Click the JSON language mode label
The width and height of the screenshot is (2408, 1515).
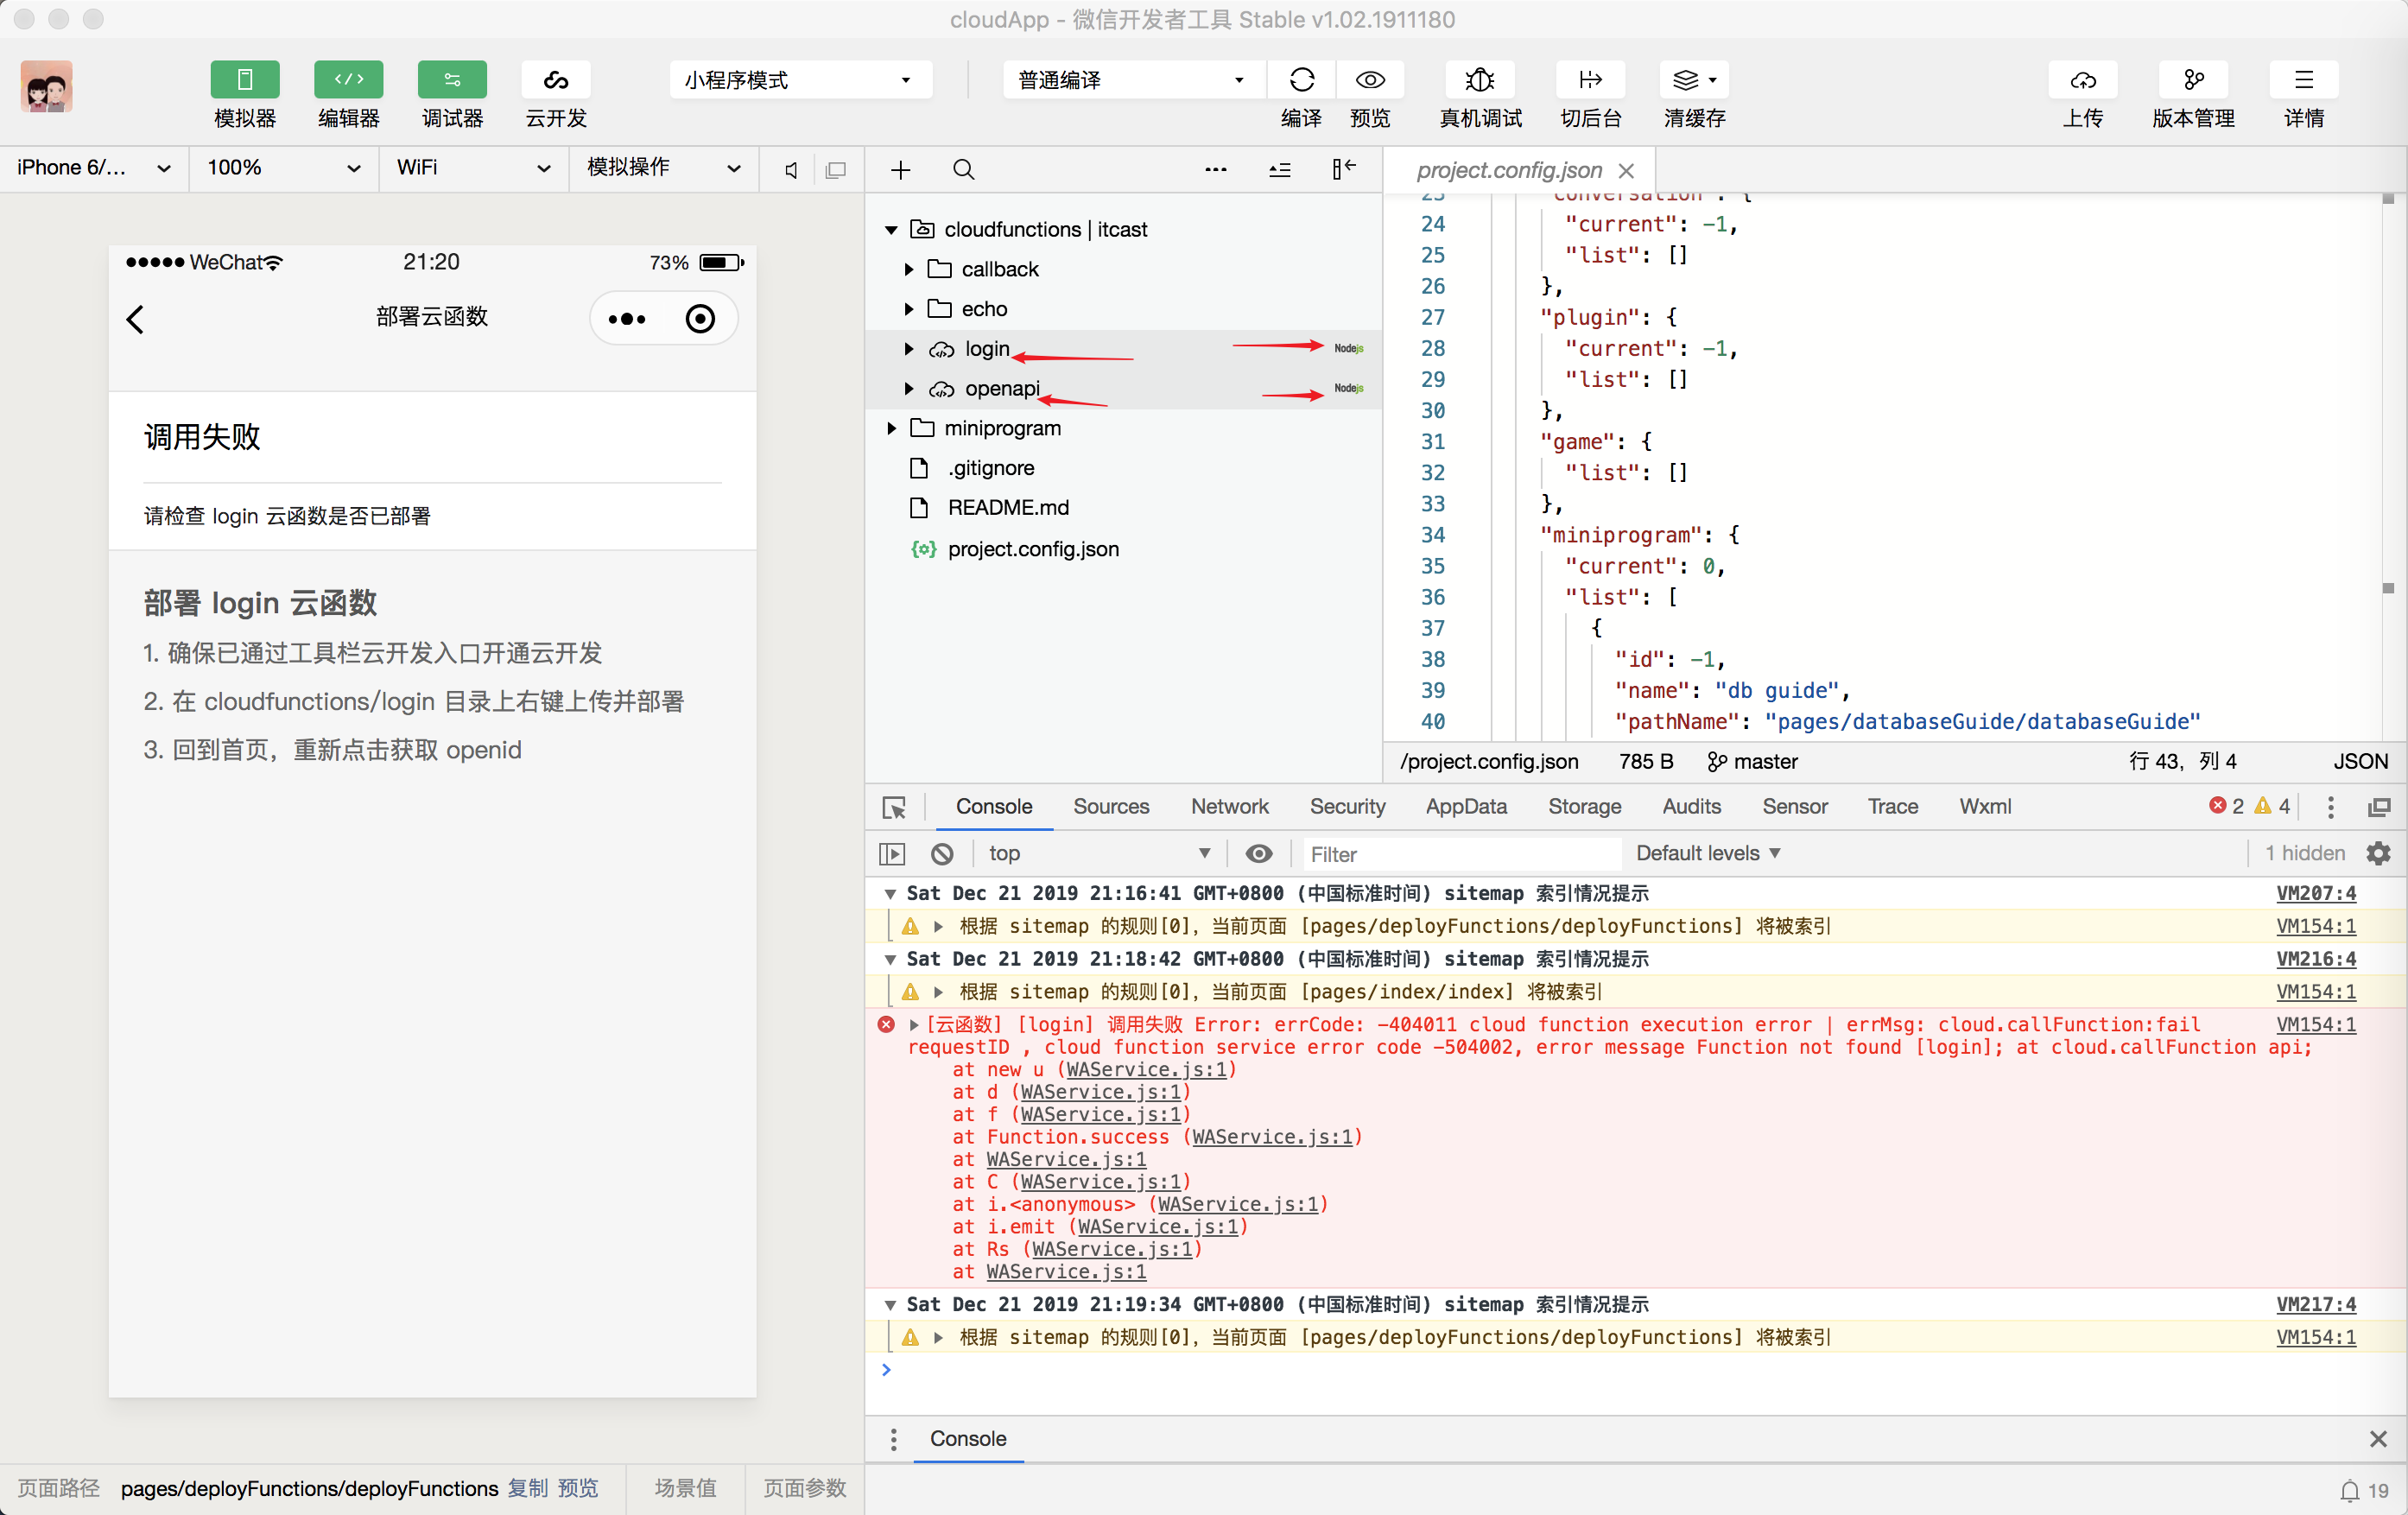point(2361,762)
